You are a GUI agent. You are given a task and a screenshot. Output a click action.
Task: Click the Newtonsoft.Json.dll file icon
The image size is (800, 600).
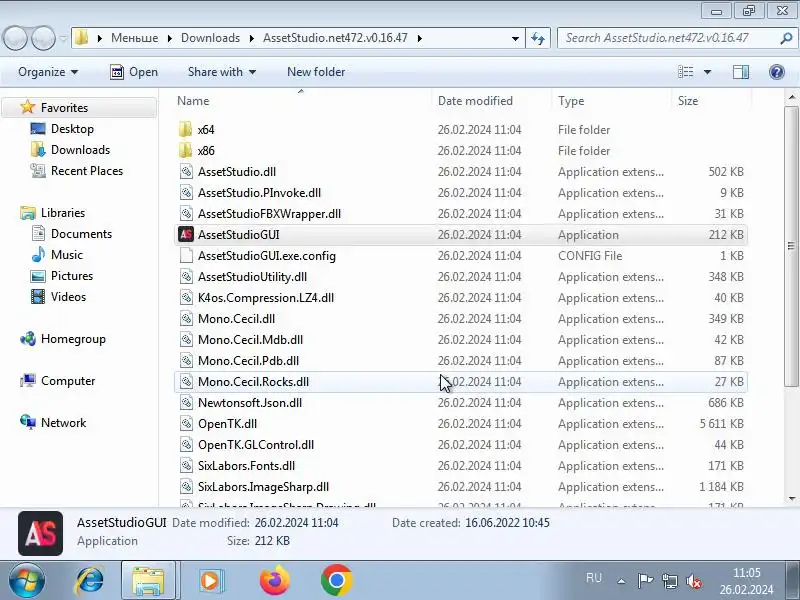(x=186, y=402)
